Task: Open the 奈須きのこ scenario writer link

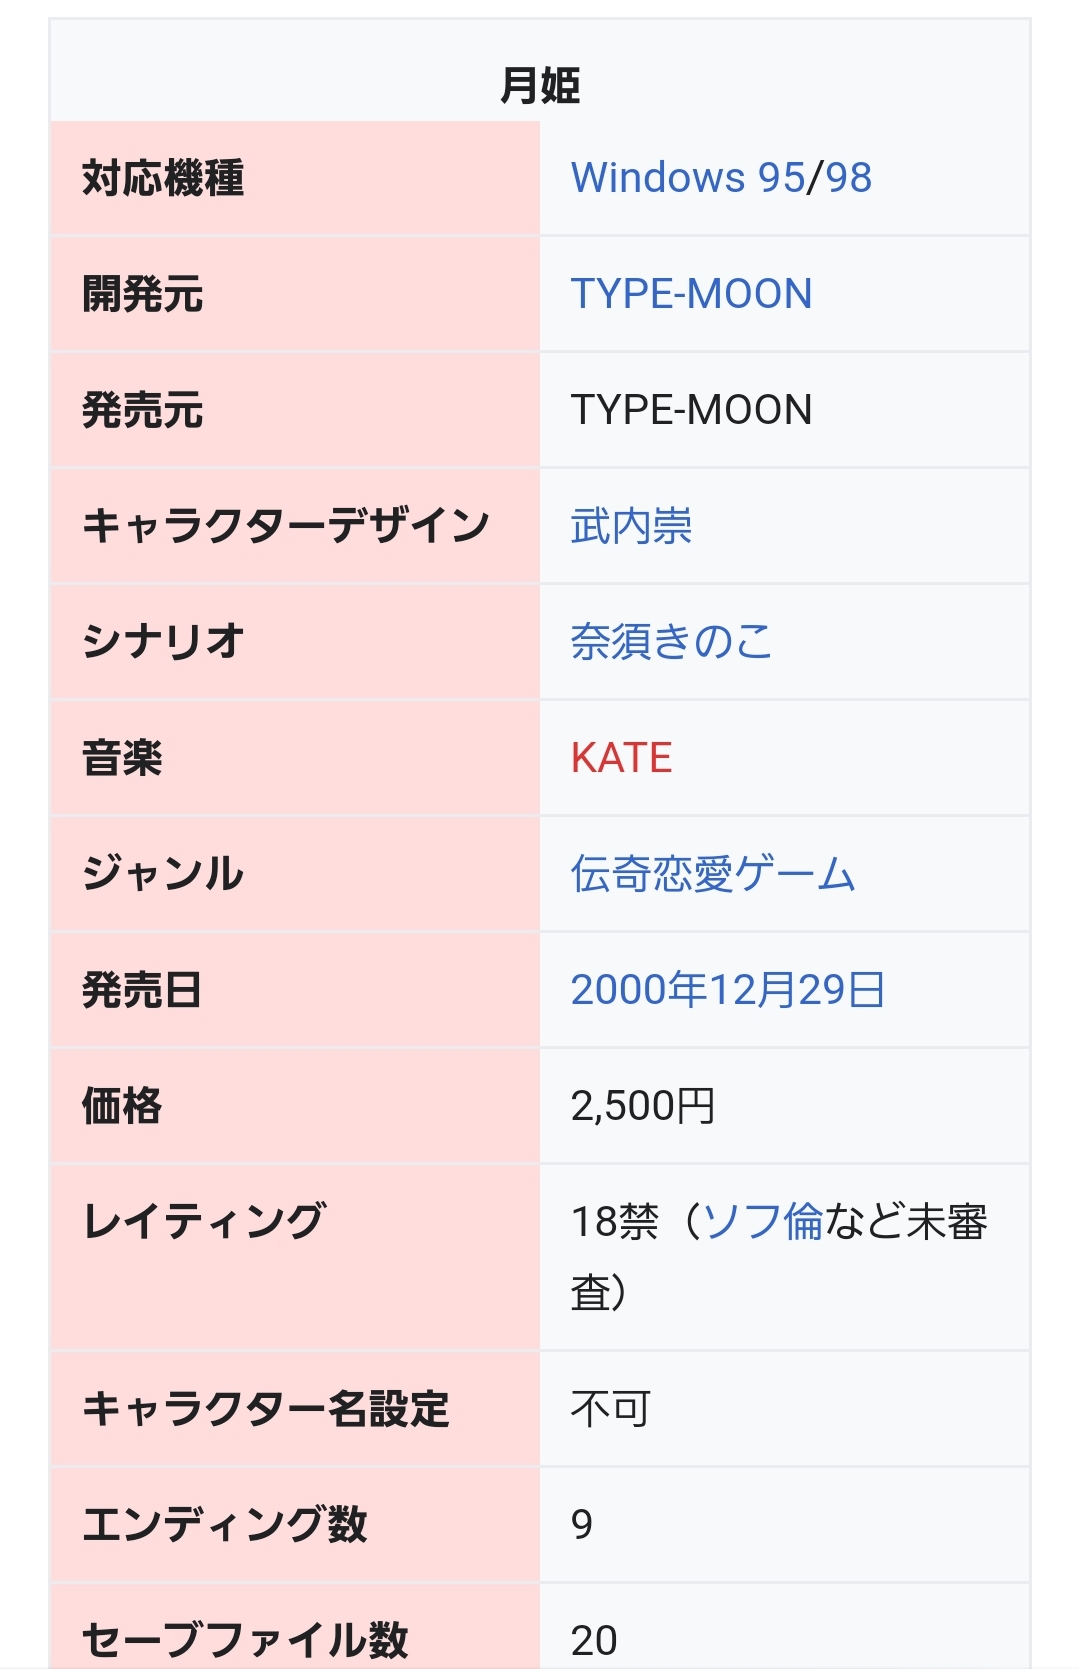Action: coord(671,642)
